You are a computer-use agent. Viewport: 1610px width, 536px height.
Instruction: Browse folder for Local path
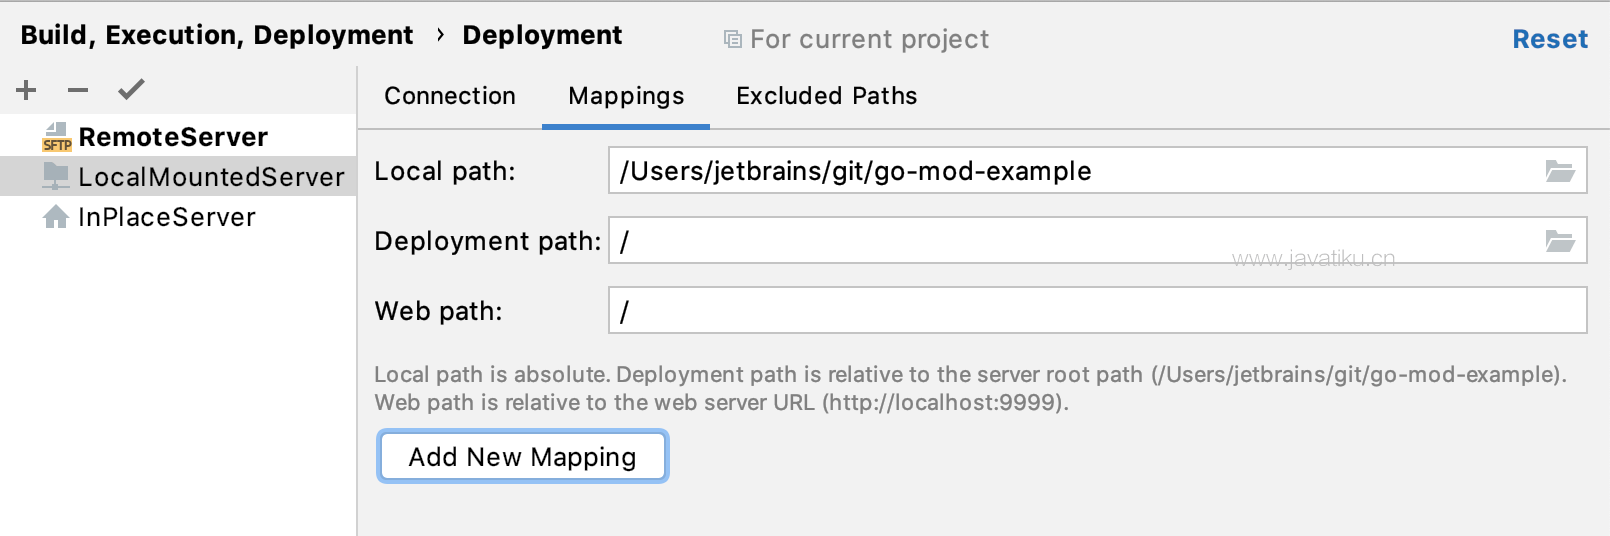click(x=1560, y=171)
